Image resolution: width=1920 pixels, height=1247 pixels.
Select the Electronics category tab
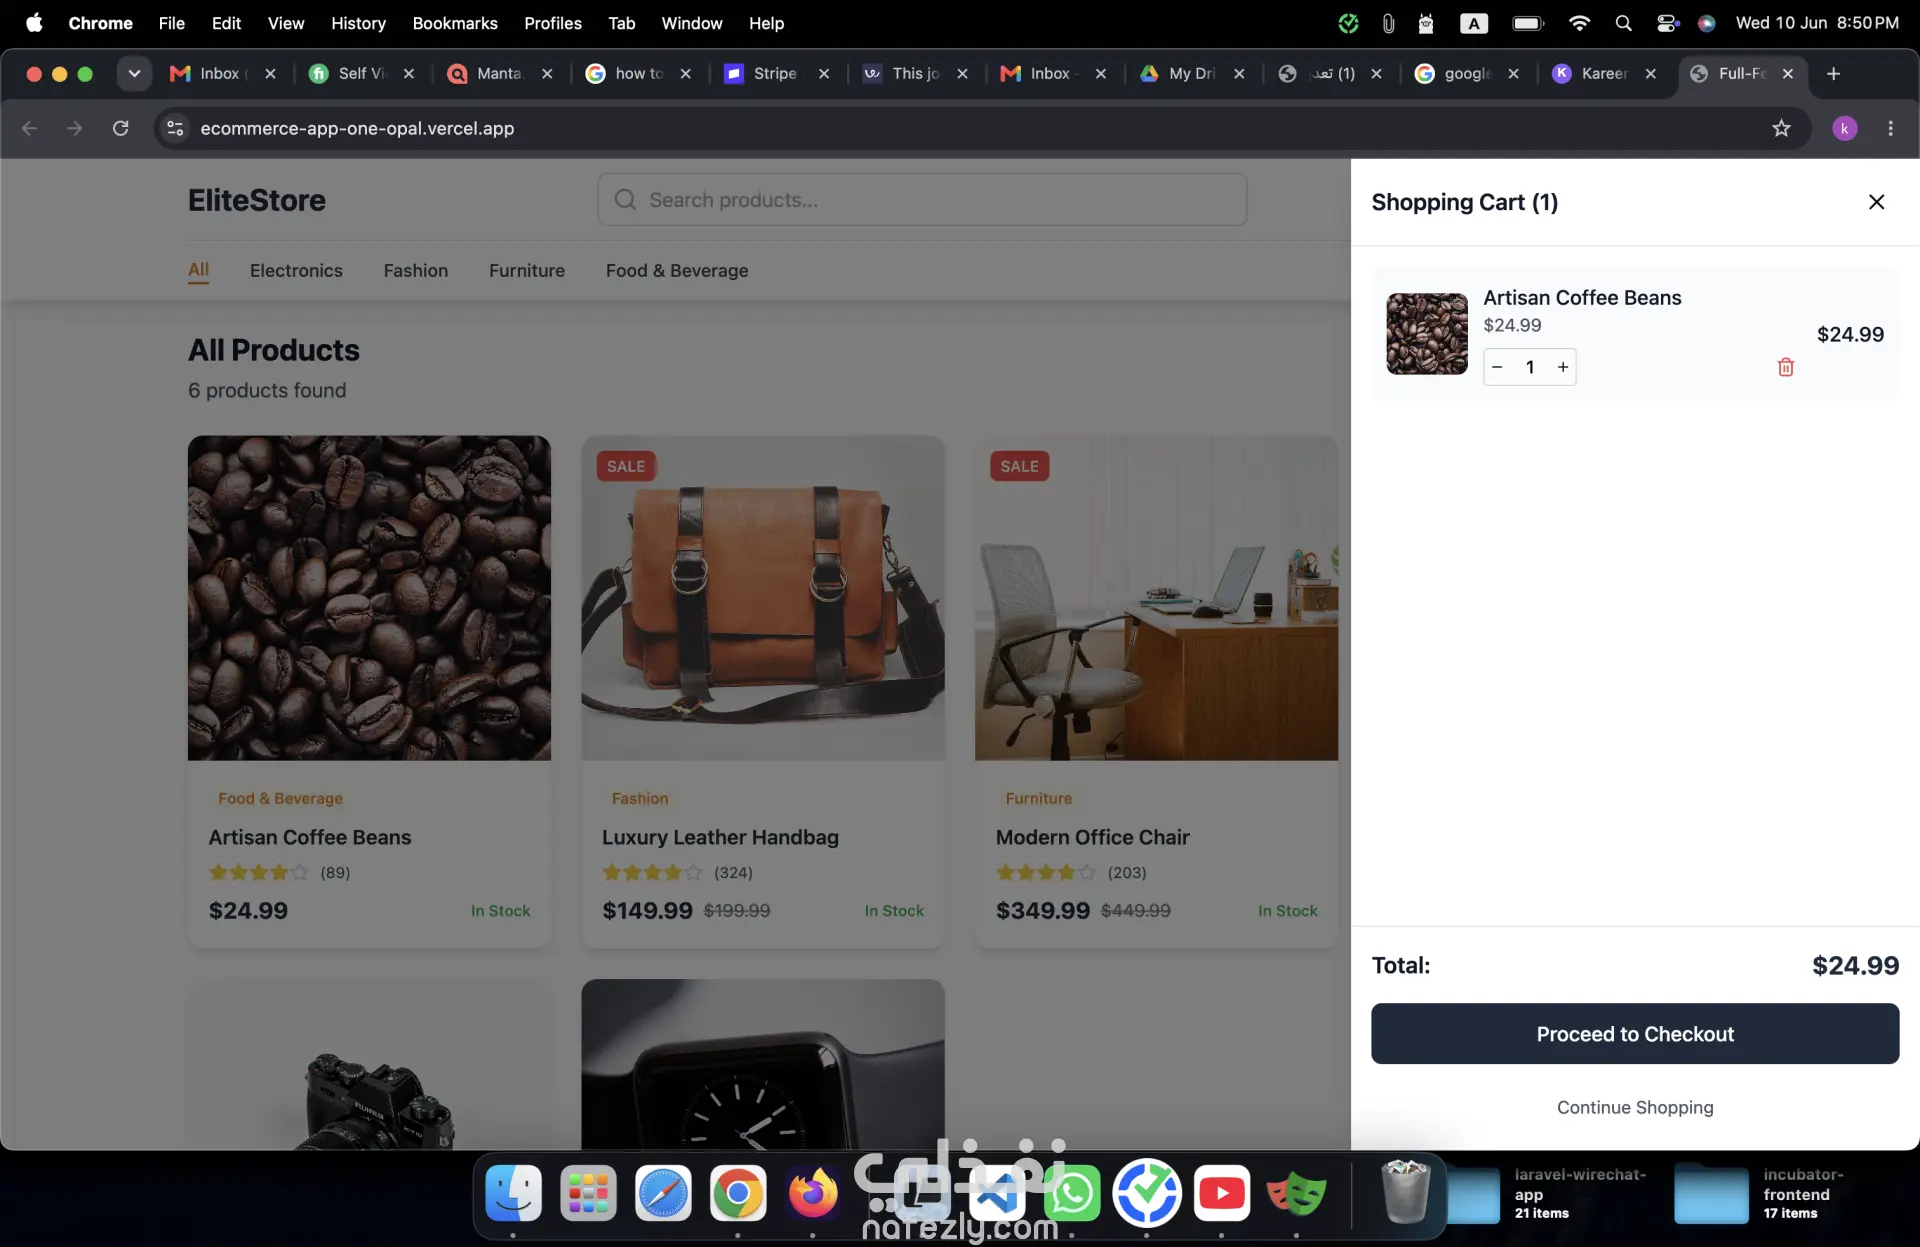(x=296, y=270)
